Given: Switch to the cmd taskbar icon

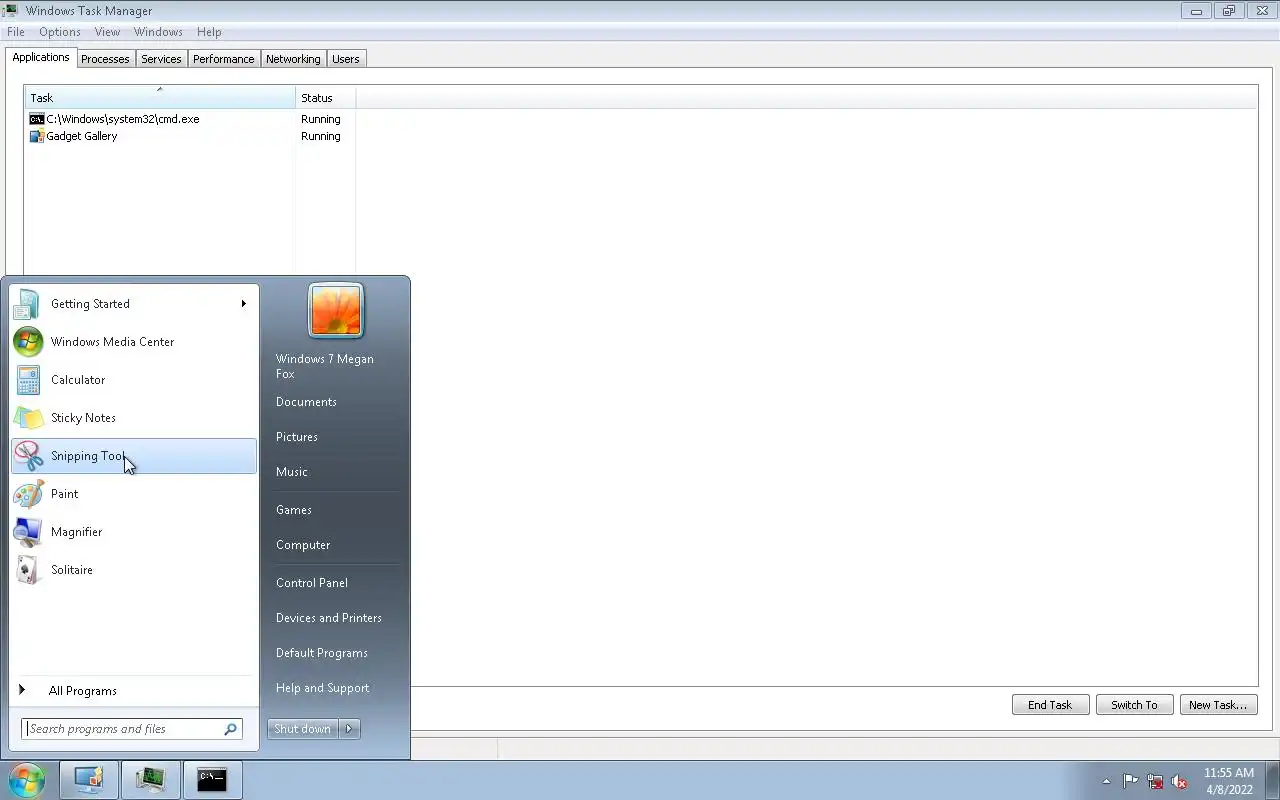Looking at the screenshot, I should pyautogui.click(x=212, y=780).
